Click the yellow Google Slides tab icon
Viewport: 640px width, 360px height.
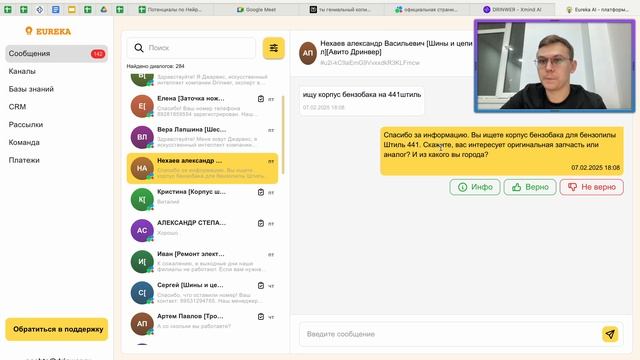pyautogui.click(x=72, y=9)
